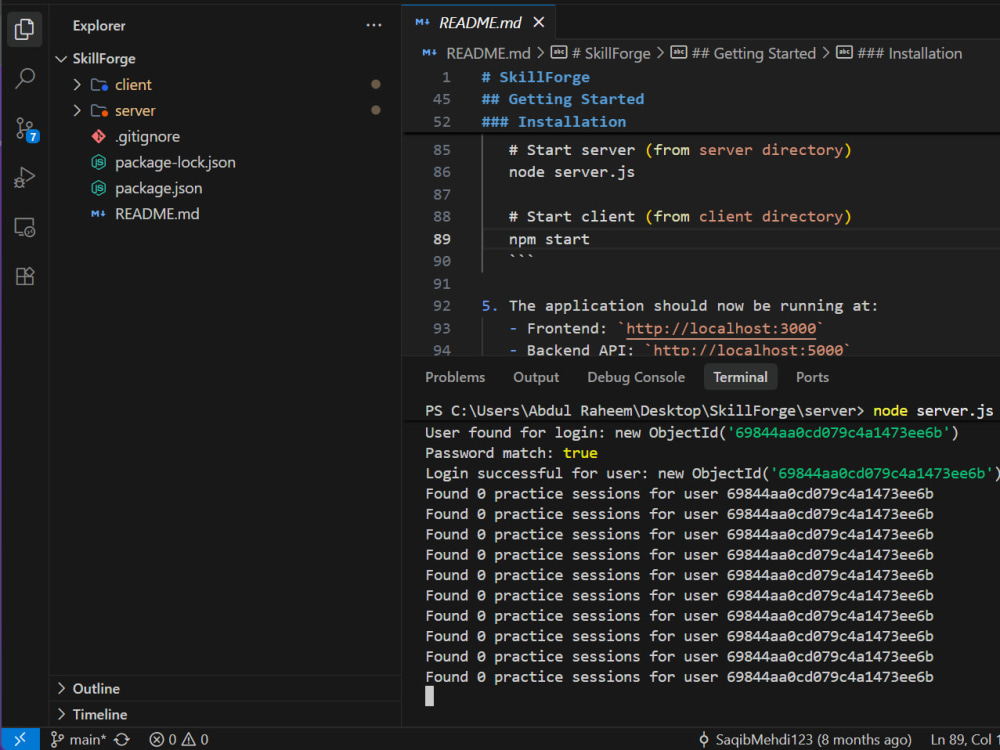Click line number 89 in gutter

[442, 239]
